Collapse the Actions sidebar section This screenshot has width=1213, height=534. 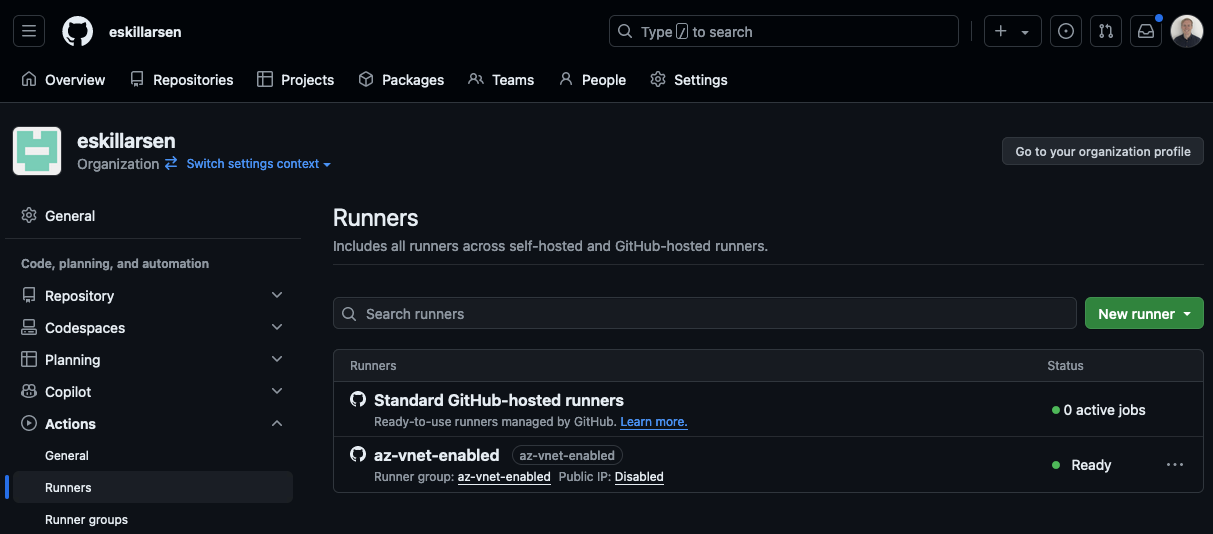click(153, 424)
